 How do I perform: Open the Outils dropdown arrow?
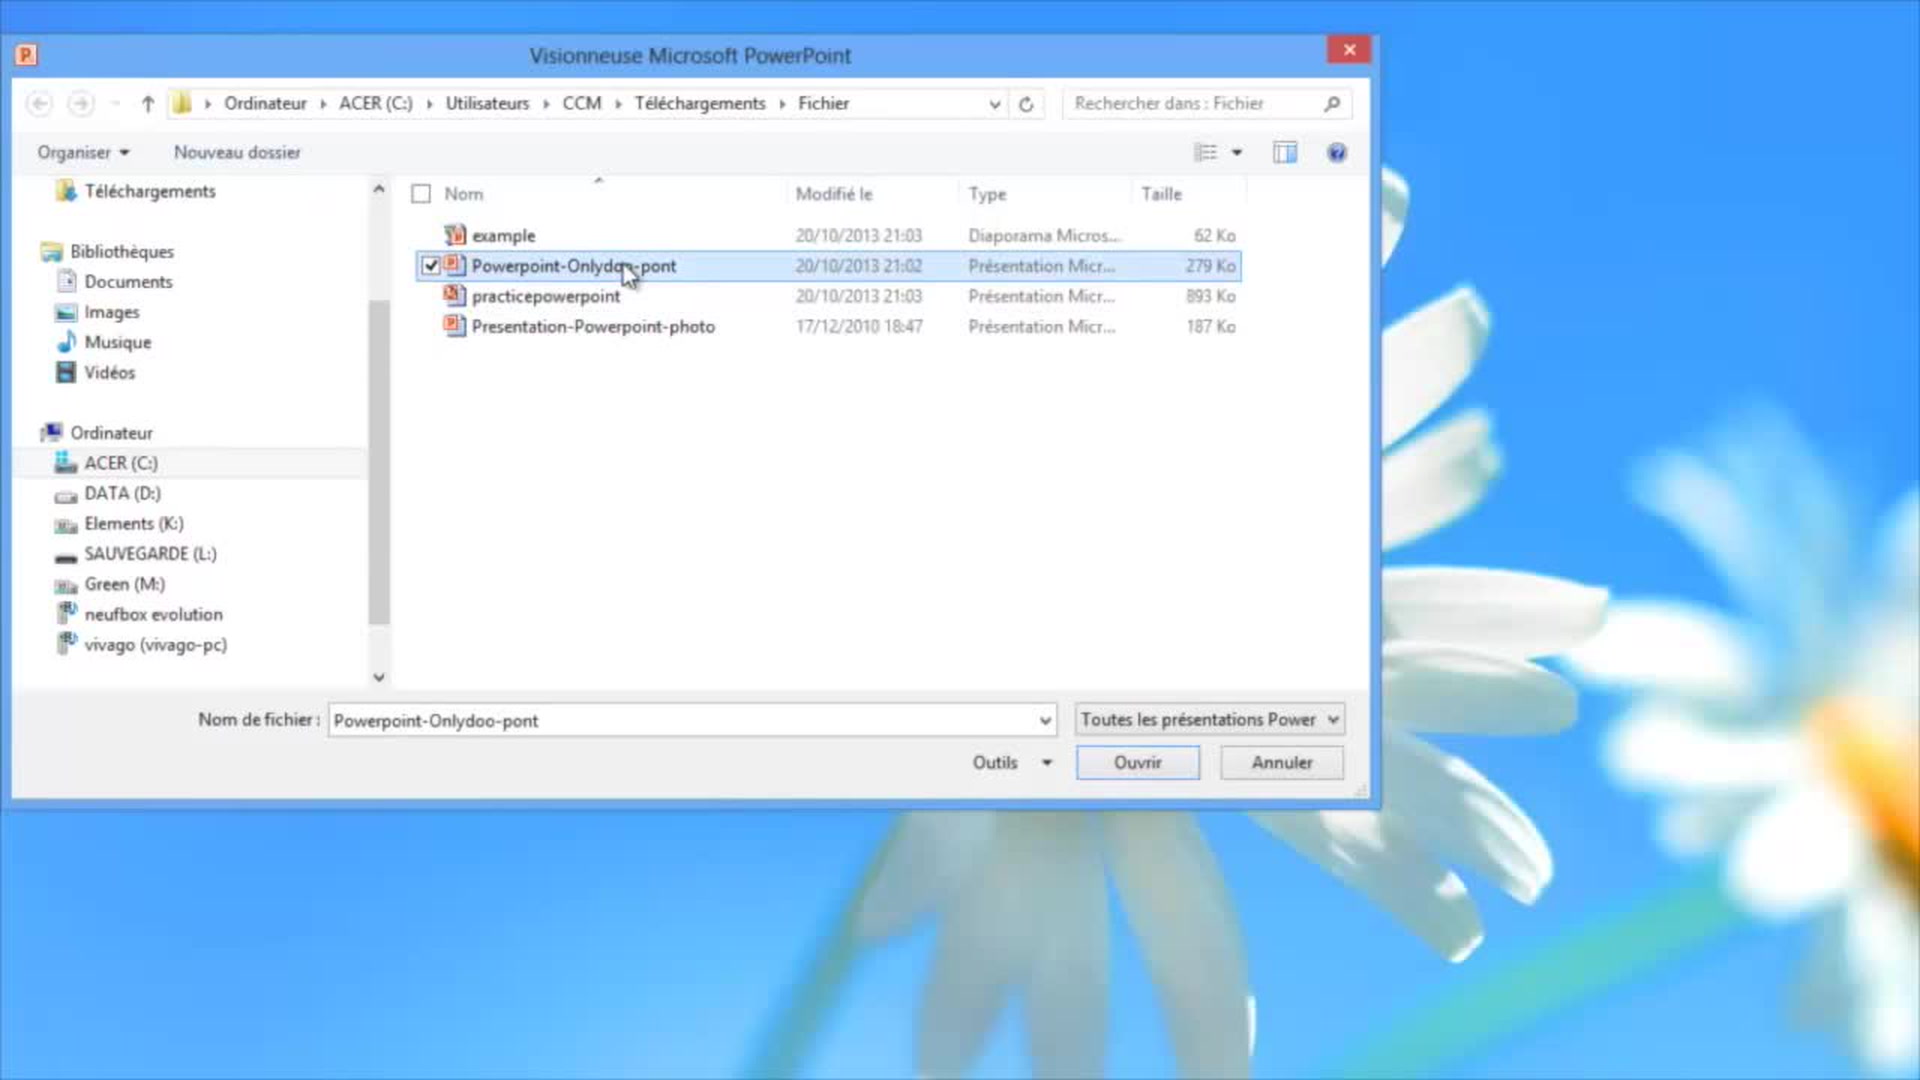point(1047,762)
